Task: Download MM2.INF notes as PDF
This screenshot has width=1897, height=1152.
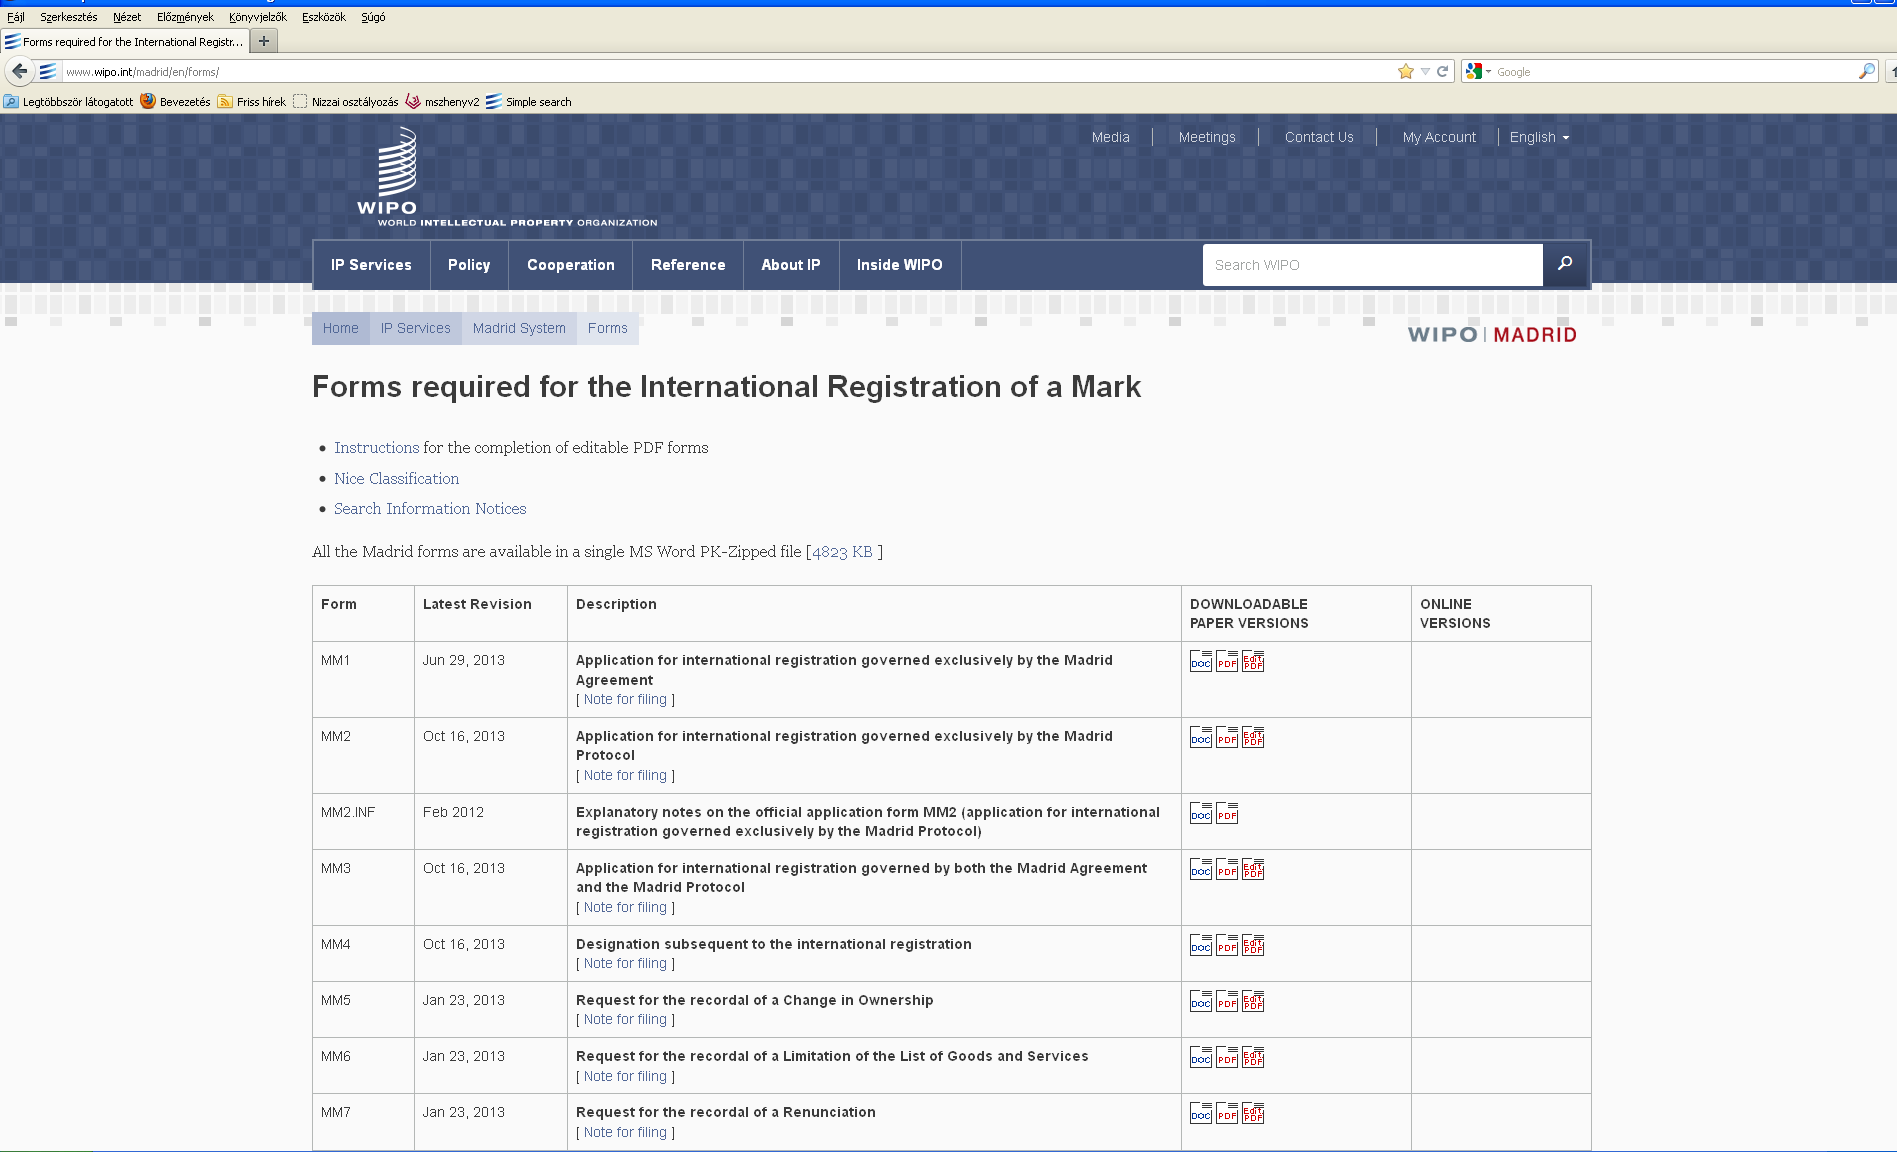Action: point(1227,813)
